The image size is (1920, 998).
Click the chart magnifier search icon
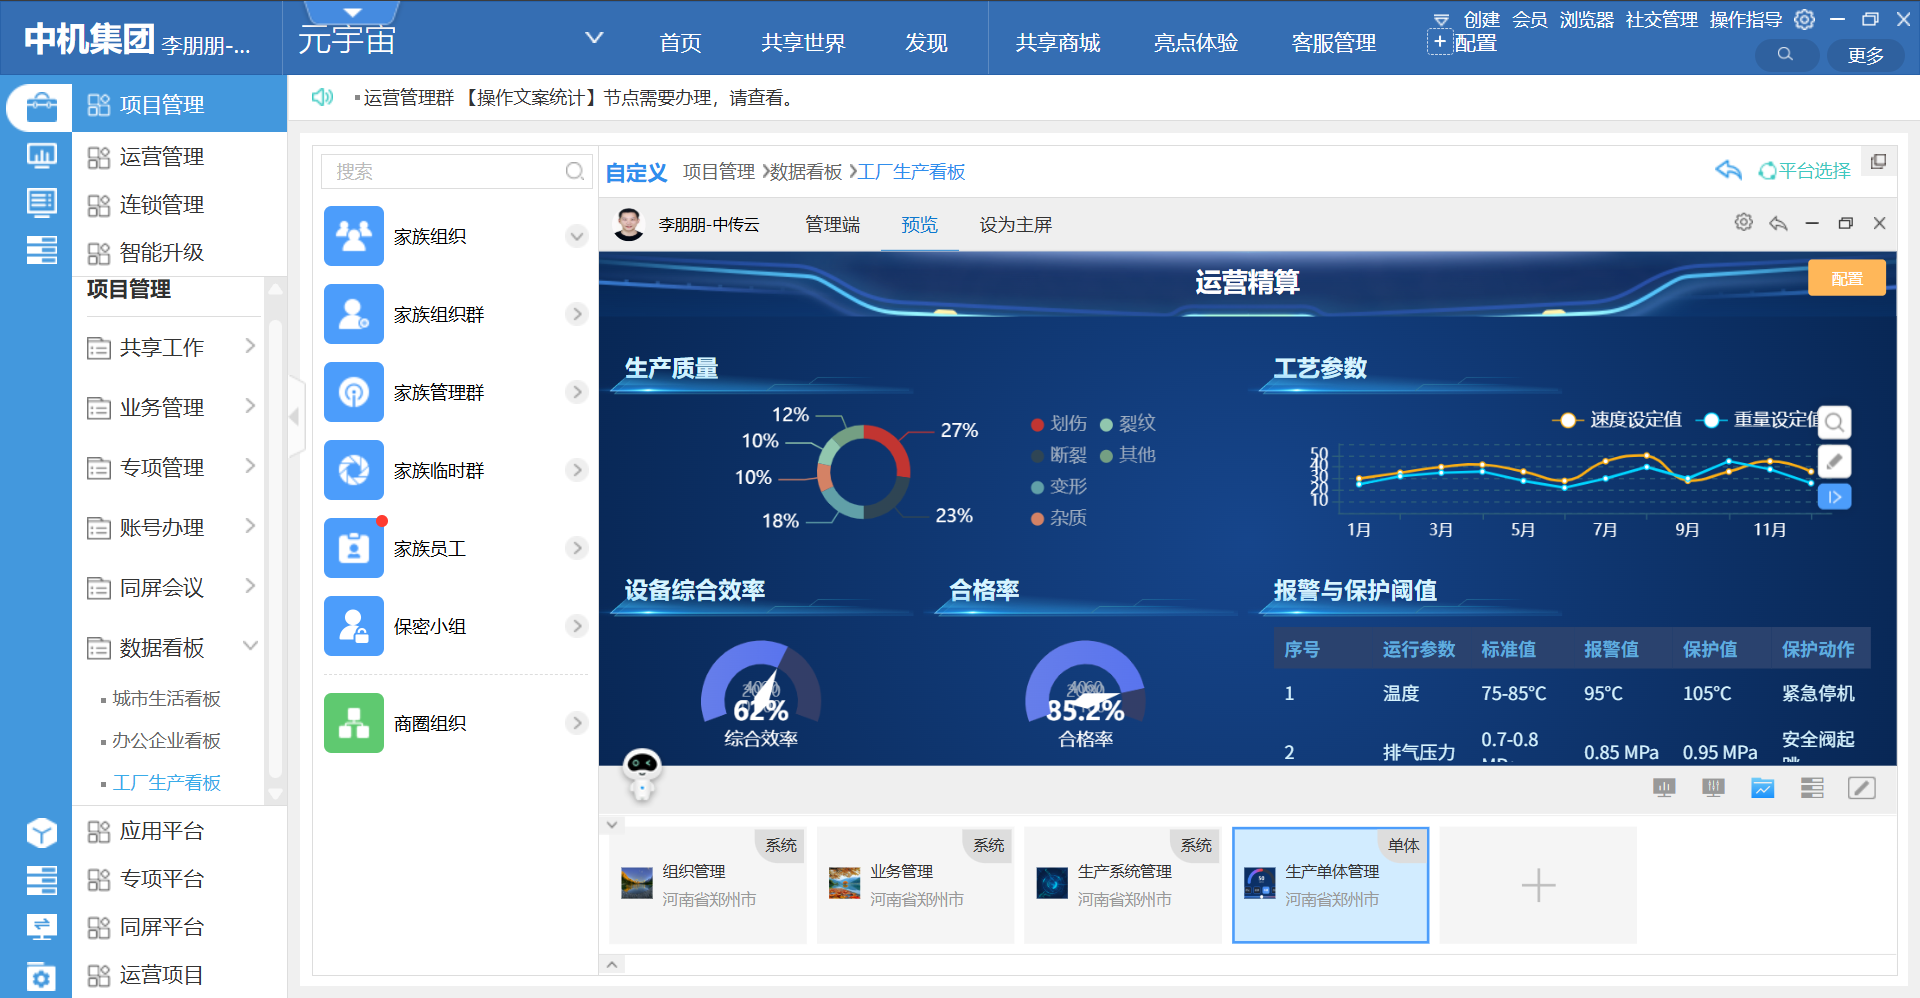(1834, 423)
